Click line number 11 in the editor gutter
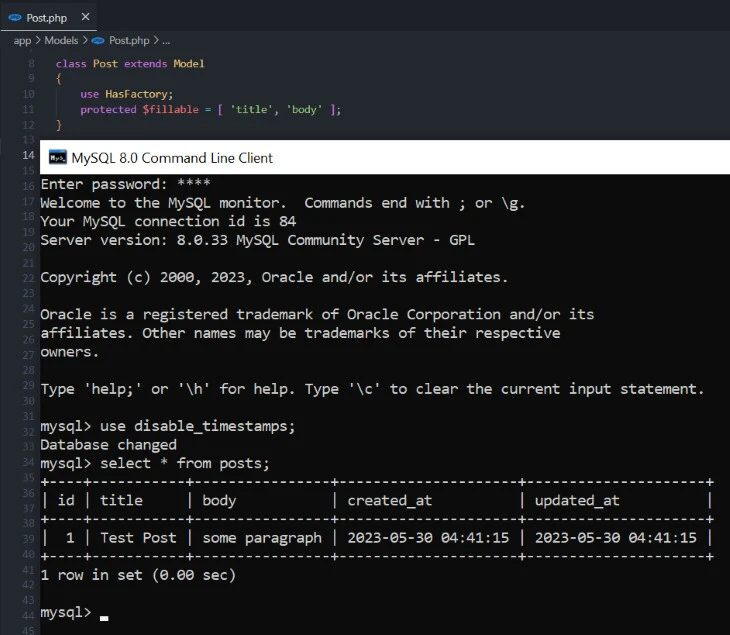730x635 pixels. (29, 109)
